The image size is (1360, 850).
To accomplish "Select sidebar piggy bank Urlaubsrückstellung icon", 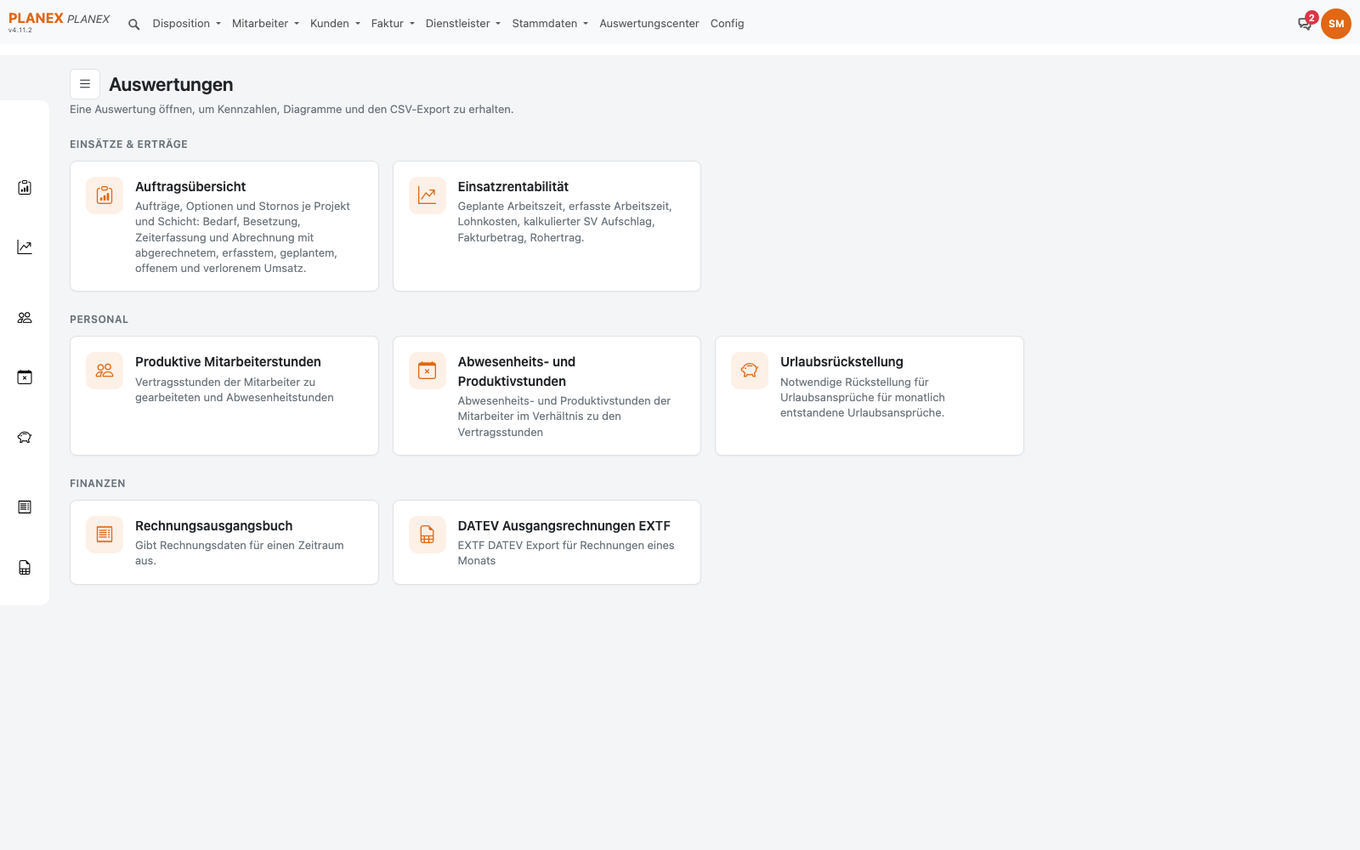I will click(x=25, y=437).
